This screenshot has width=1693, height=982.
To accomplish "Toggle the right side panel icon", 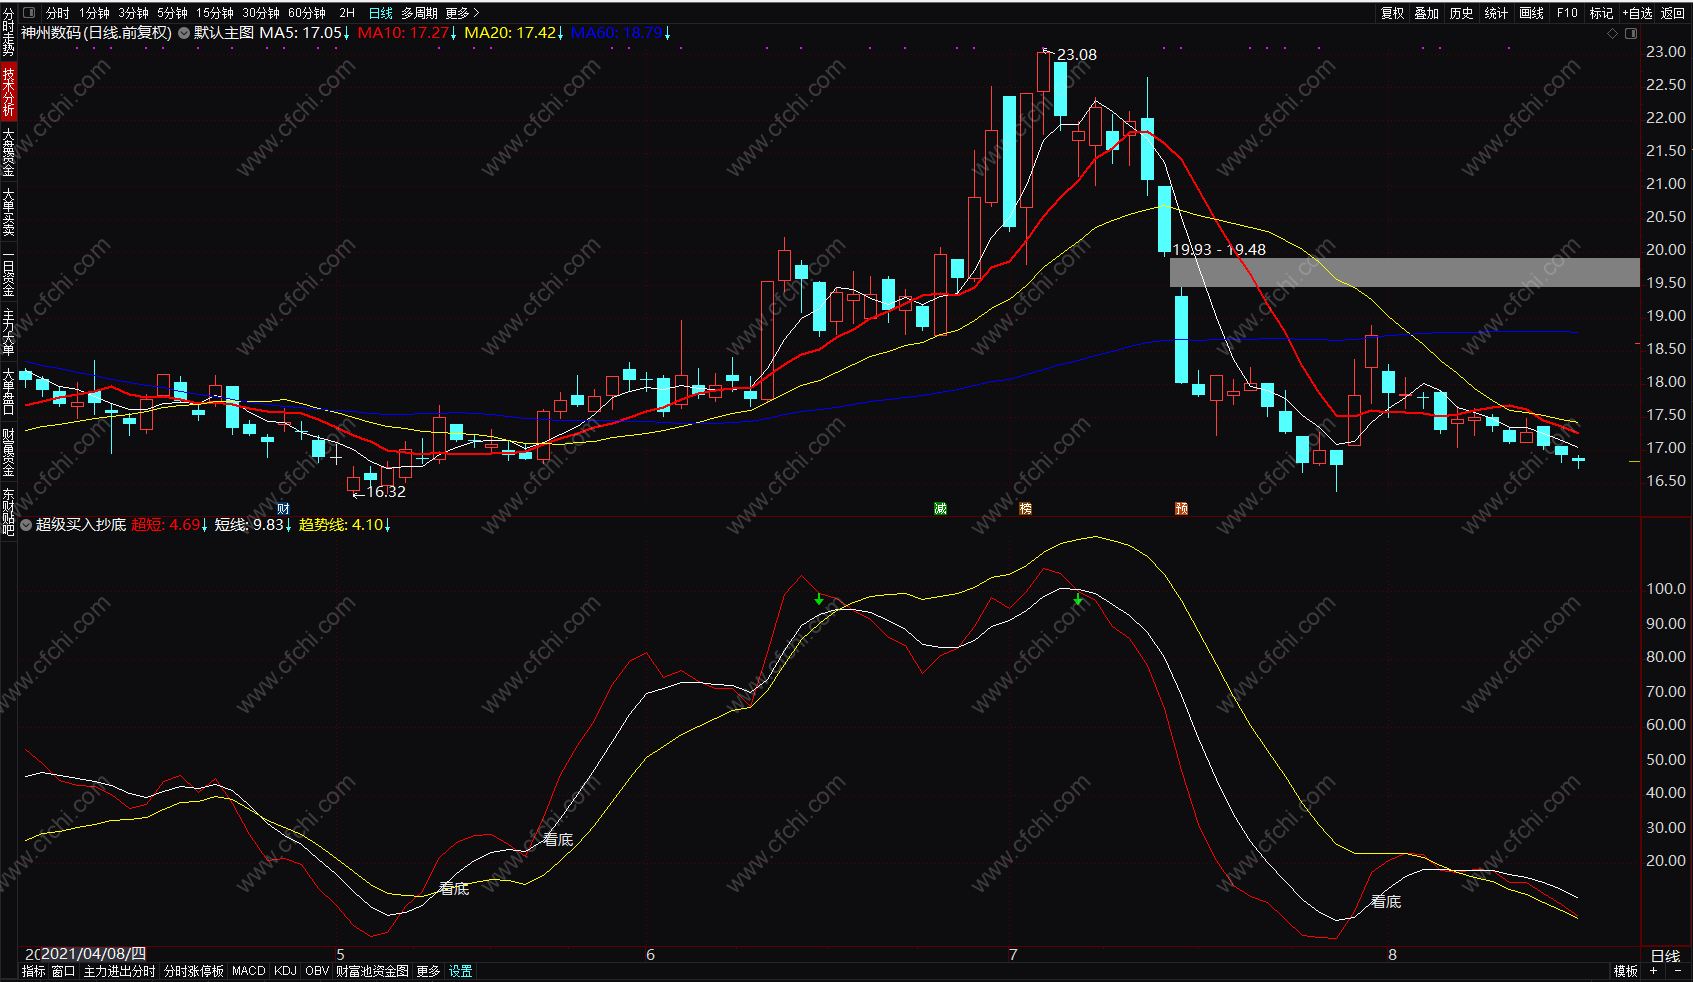I will [1631, 33].
